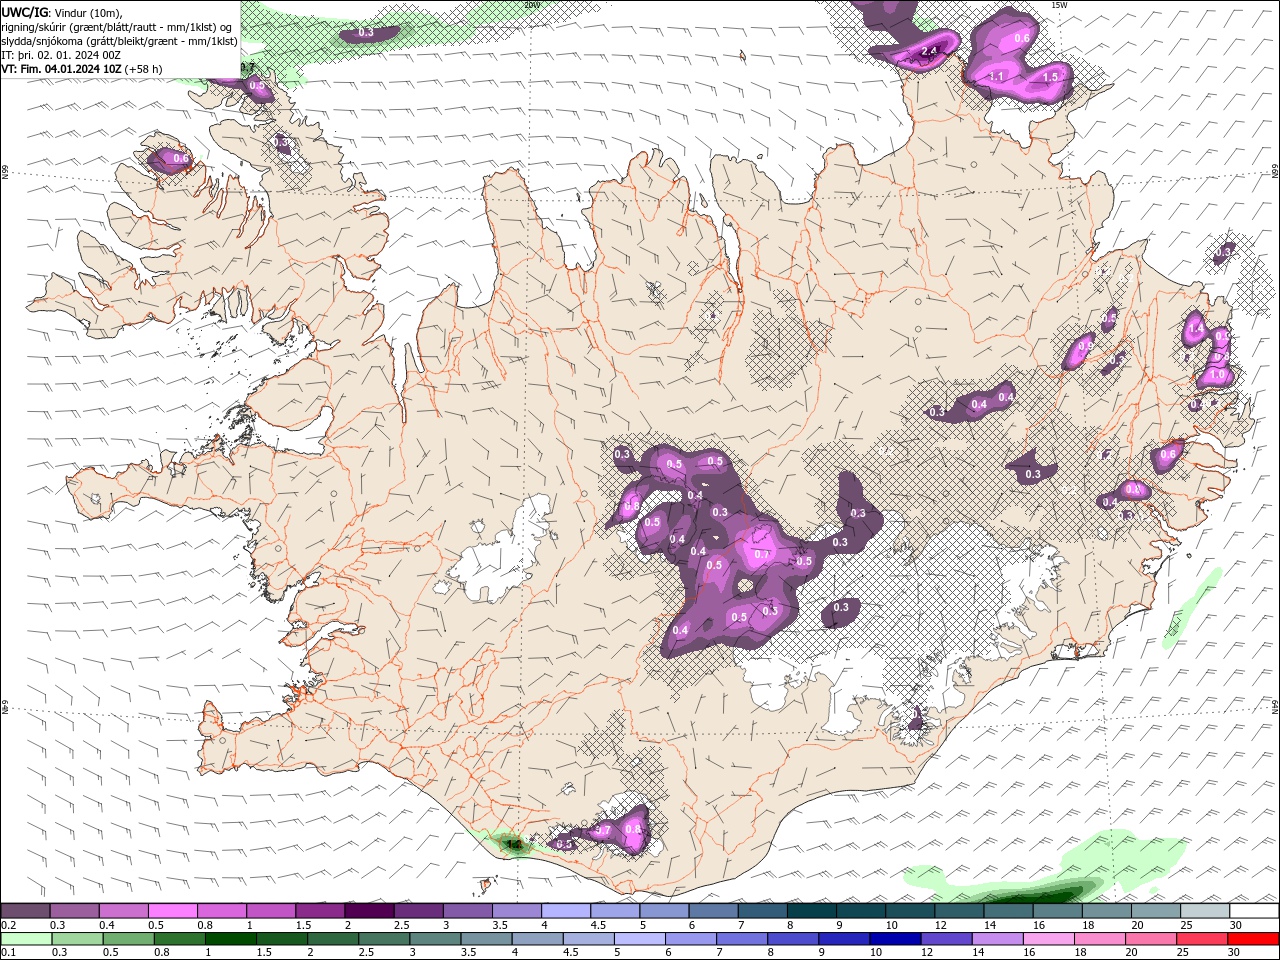The height and width of the screenshot is (960, 1280).
Task: Click the '30' label under upper legend row
Action: tap(1236, 926)
